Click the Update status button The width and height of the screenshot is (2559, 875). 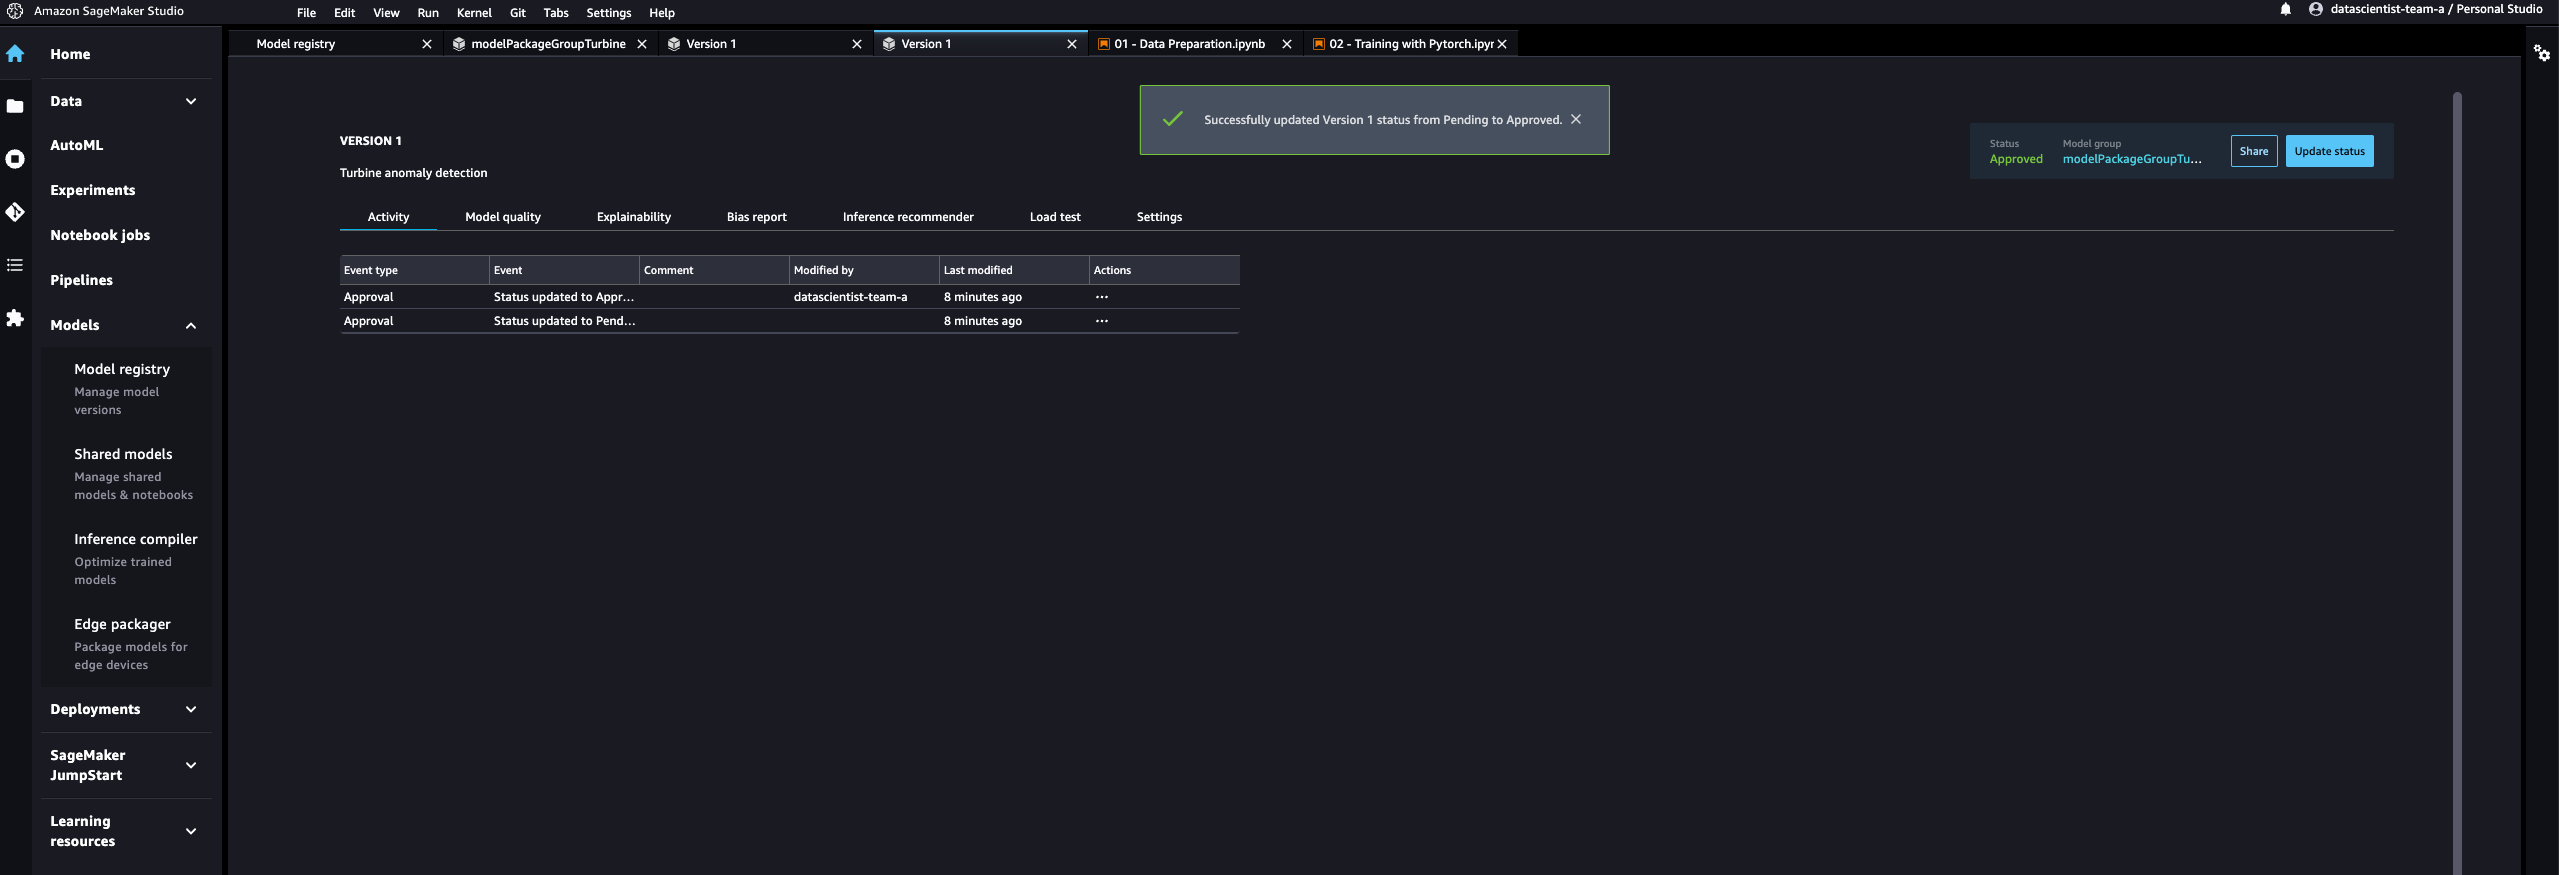2329,151
